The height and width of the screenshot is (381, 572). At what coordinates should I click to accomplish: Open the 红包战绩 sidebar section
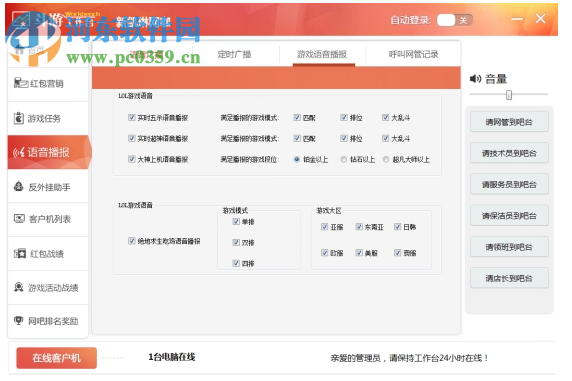48,254
